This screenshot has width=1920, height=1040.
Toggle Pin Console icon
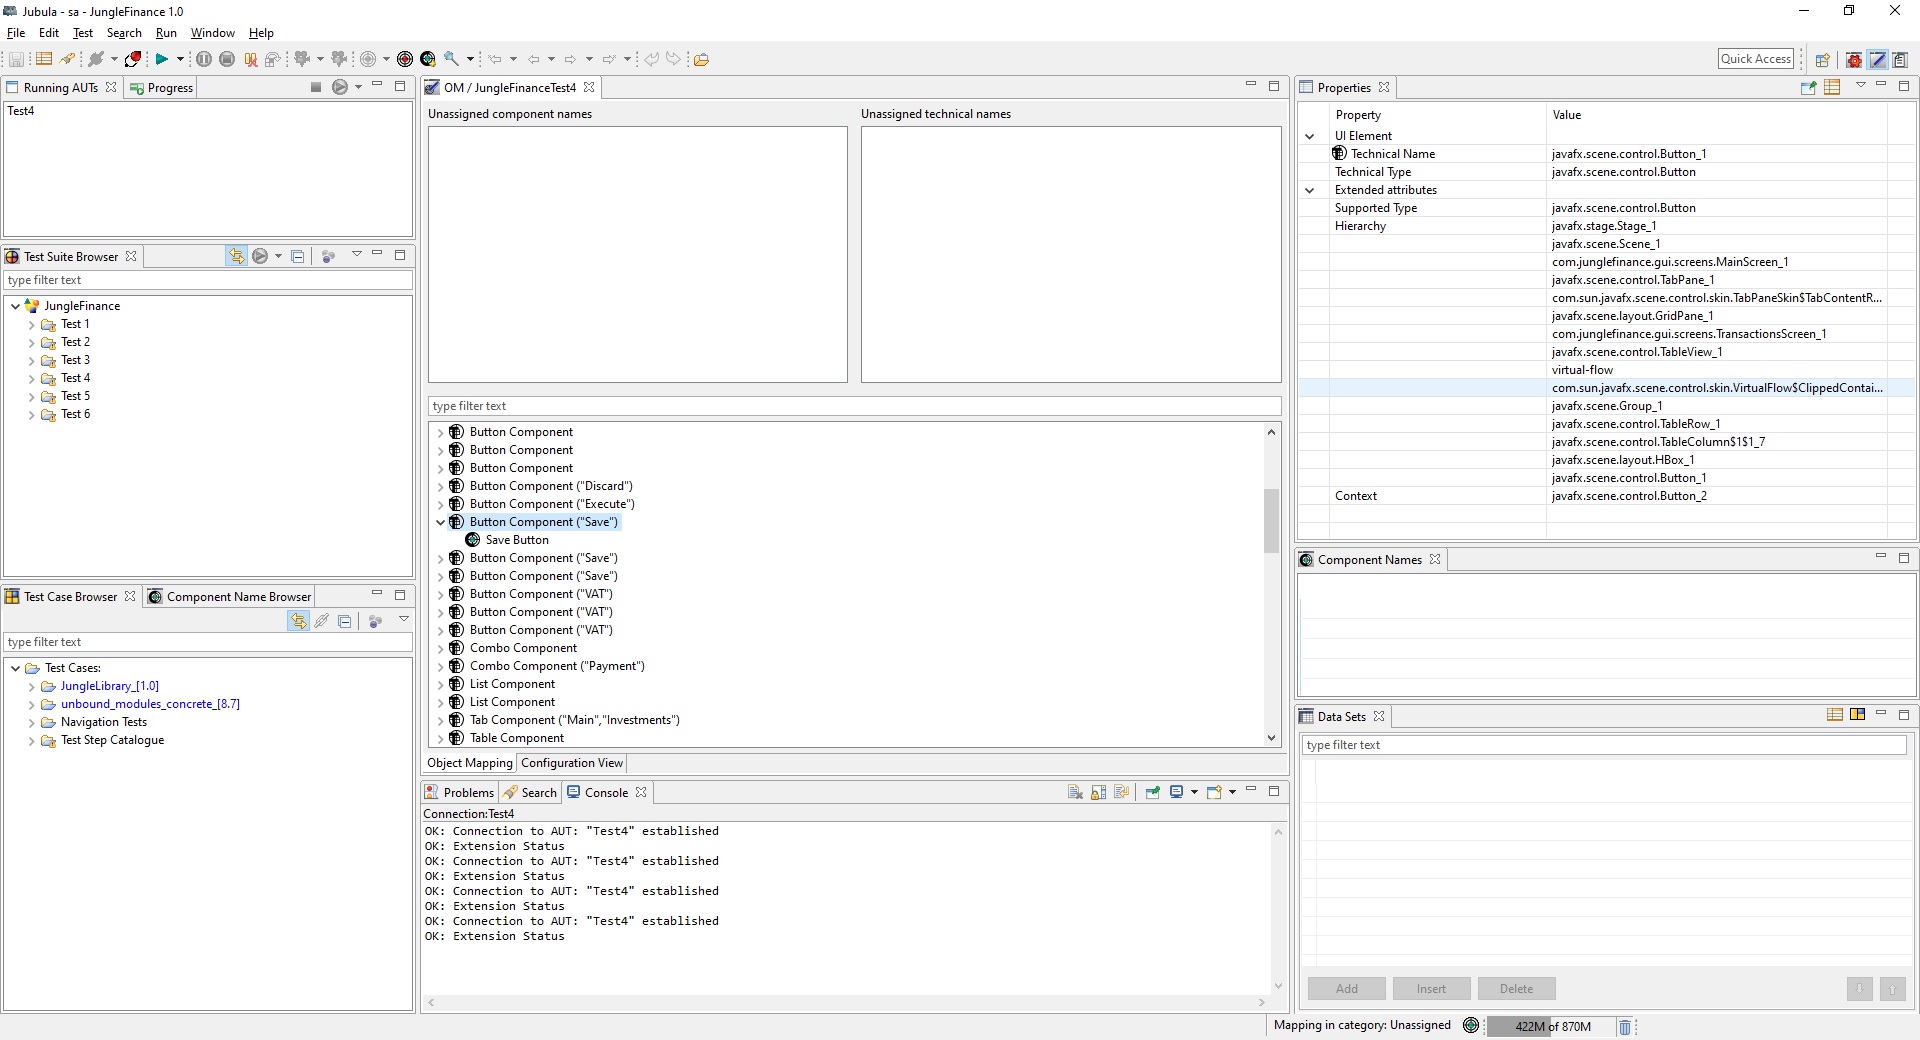point(1152,792)
